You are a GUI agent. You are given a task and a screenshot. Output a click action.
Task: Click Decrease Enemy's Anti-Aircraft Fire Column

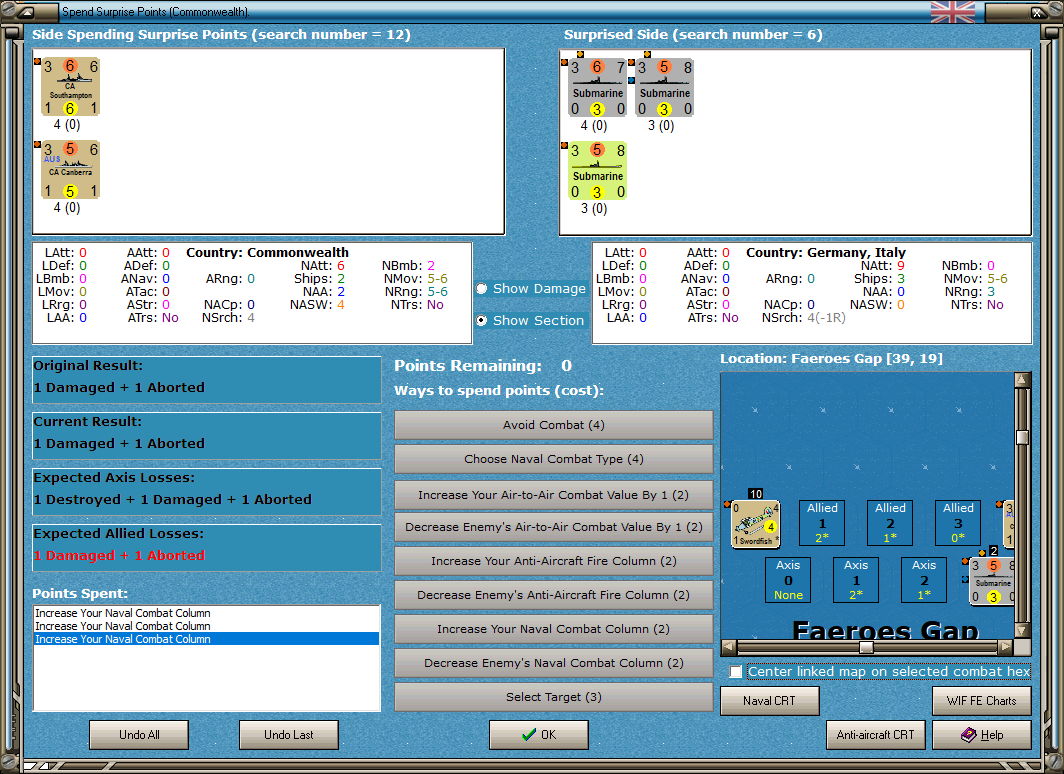(x=554, y=595)
